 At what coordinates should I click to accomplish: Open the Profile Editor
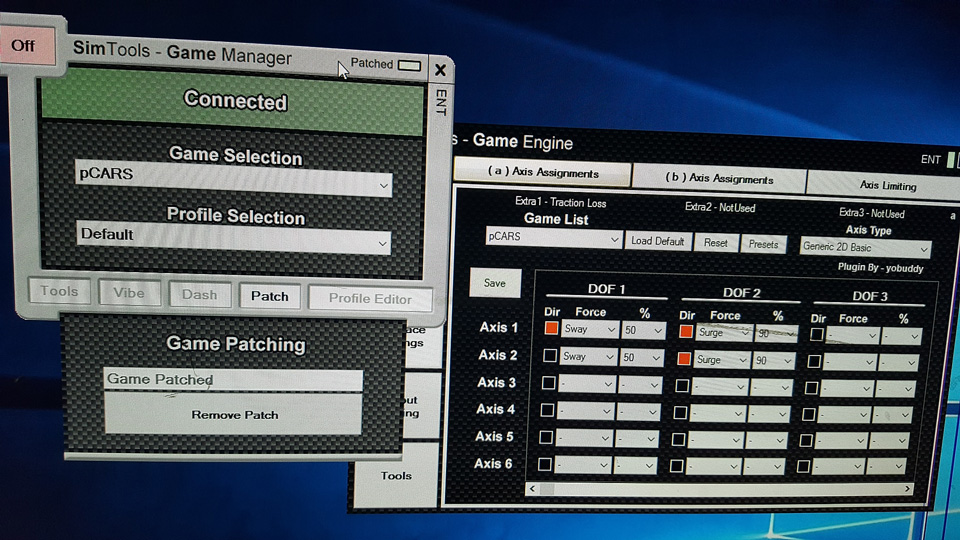pyautogui.click(x=370, y=299)
